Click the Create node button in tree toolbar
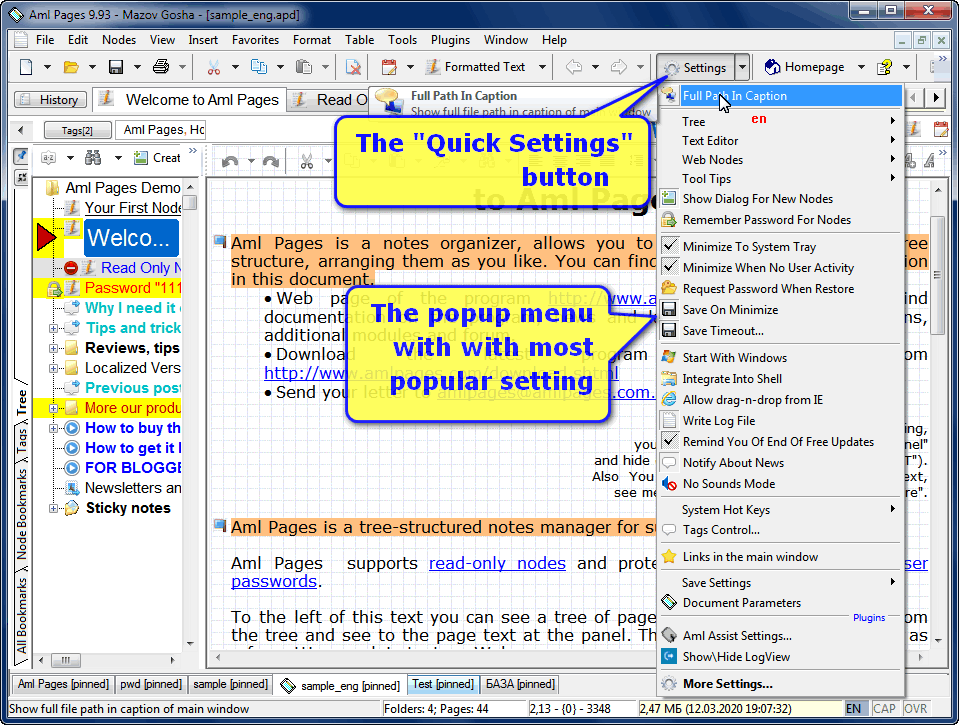959x725 pixels. [157, 158]
